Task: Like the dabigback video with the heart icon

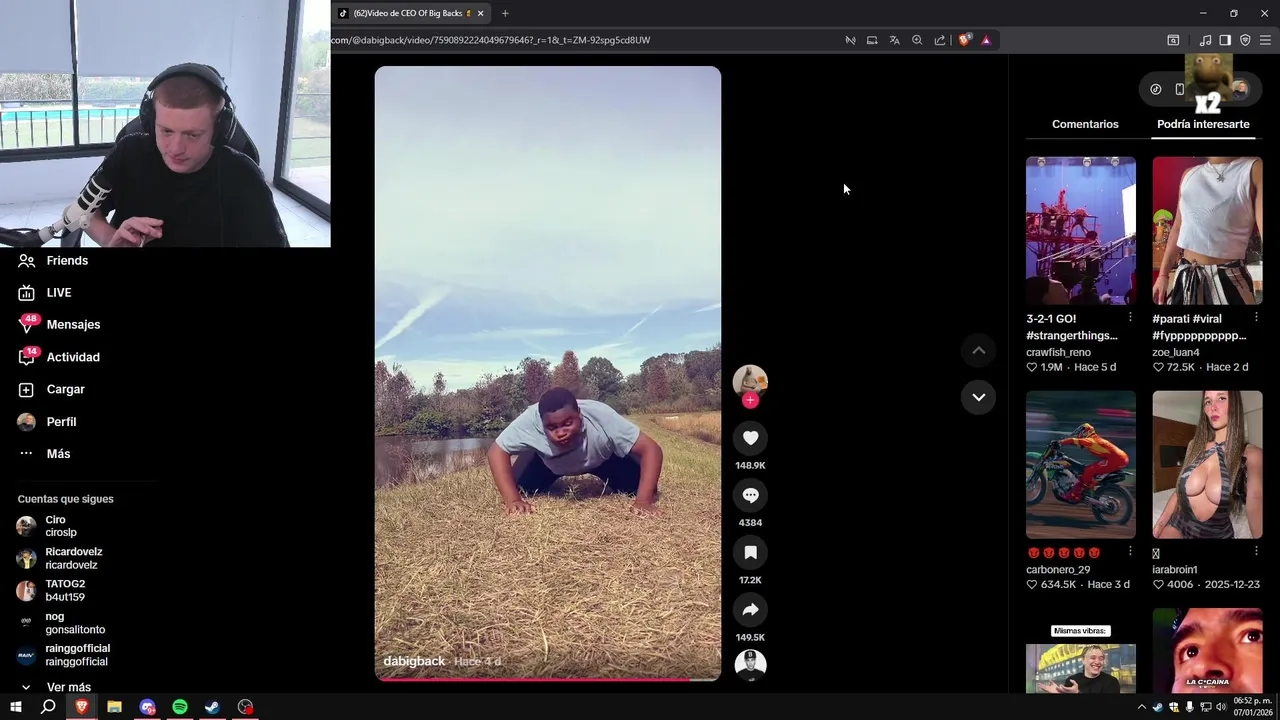Action: tap(750, 438)
